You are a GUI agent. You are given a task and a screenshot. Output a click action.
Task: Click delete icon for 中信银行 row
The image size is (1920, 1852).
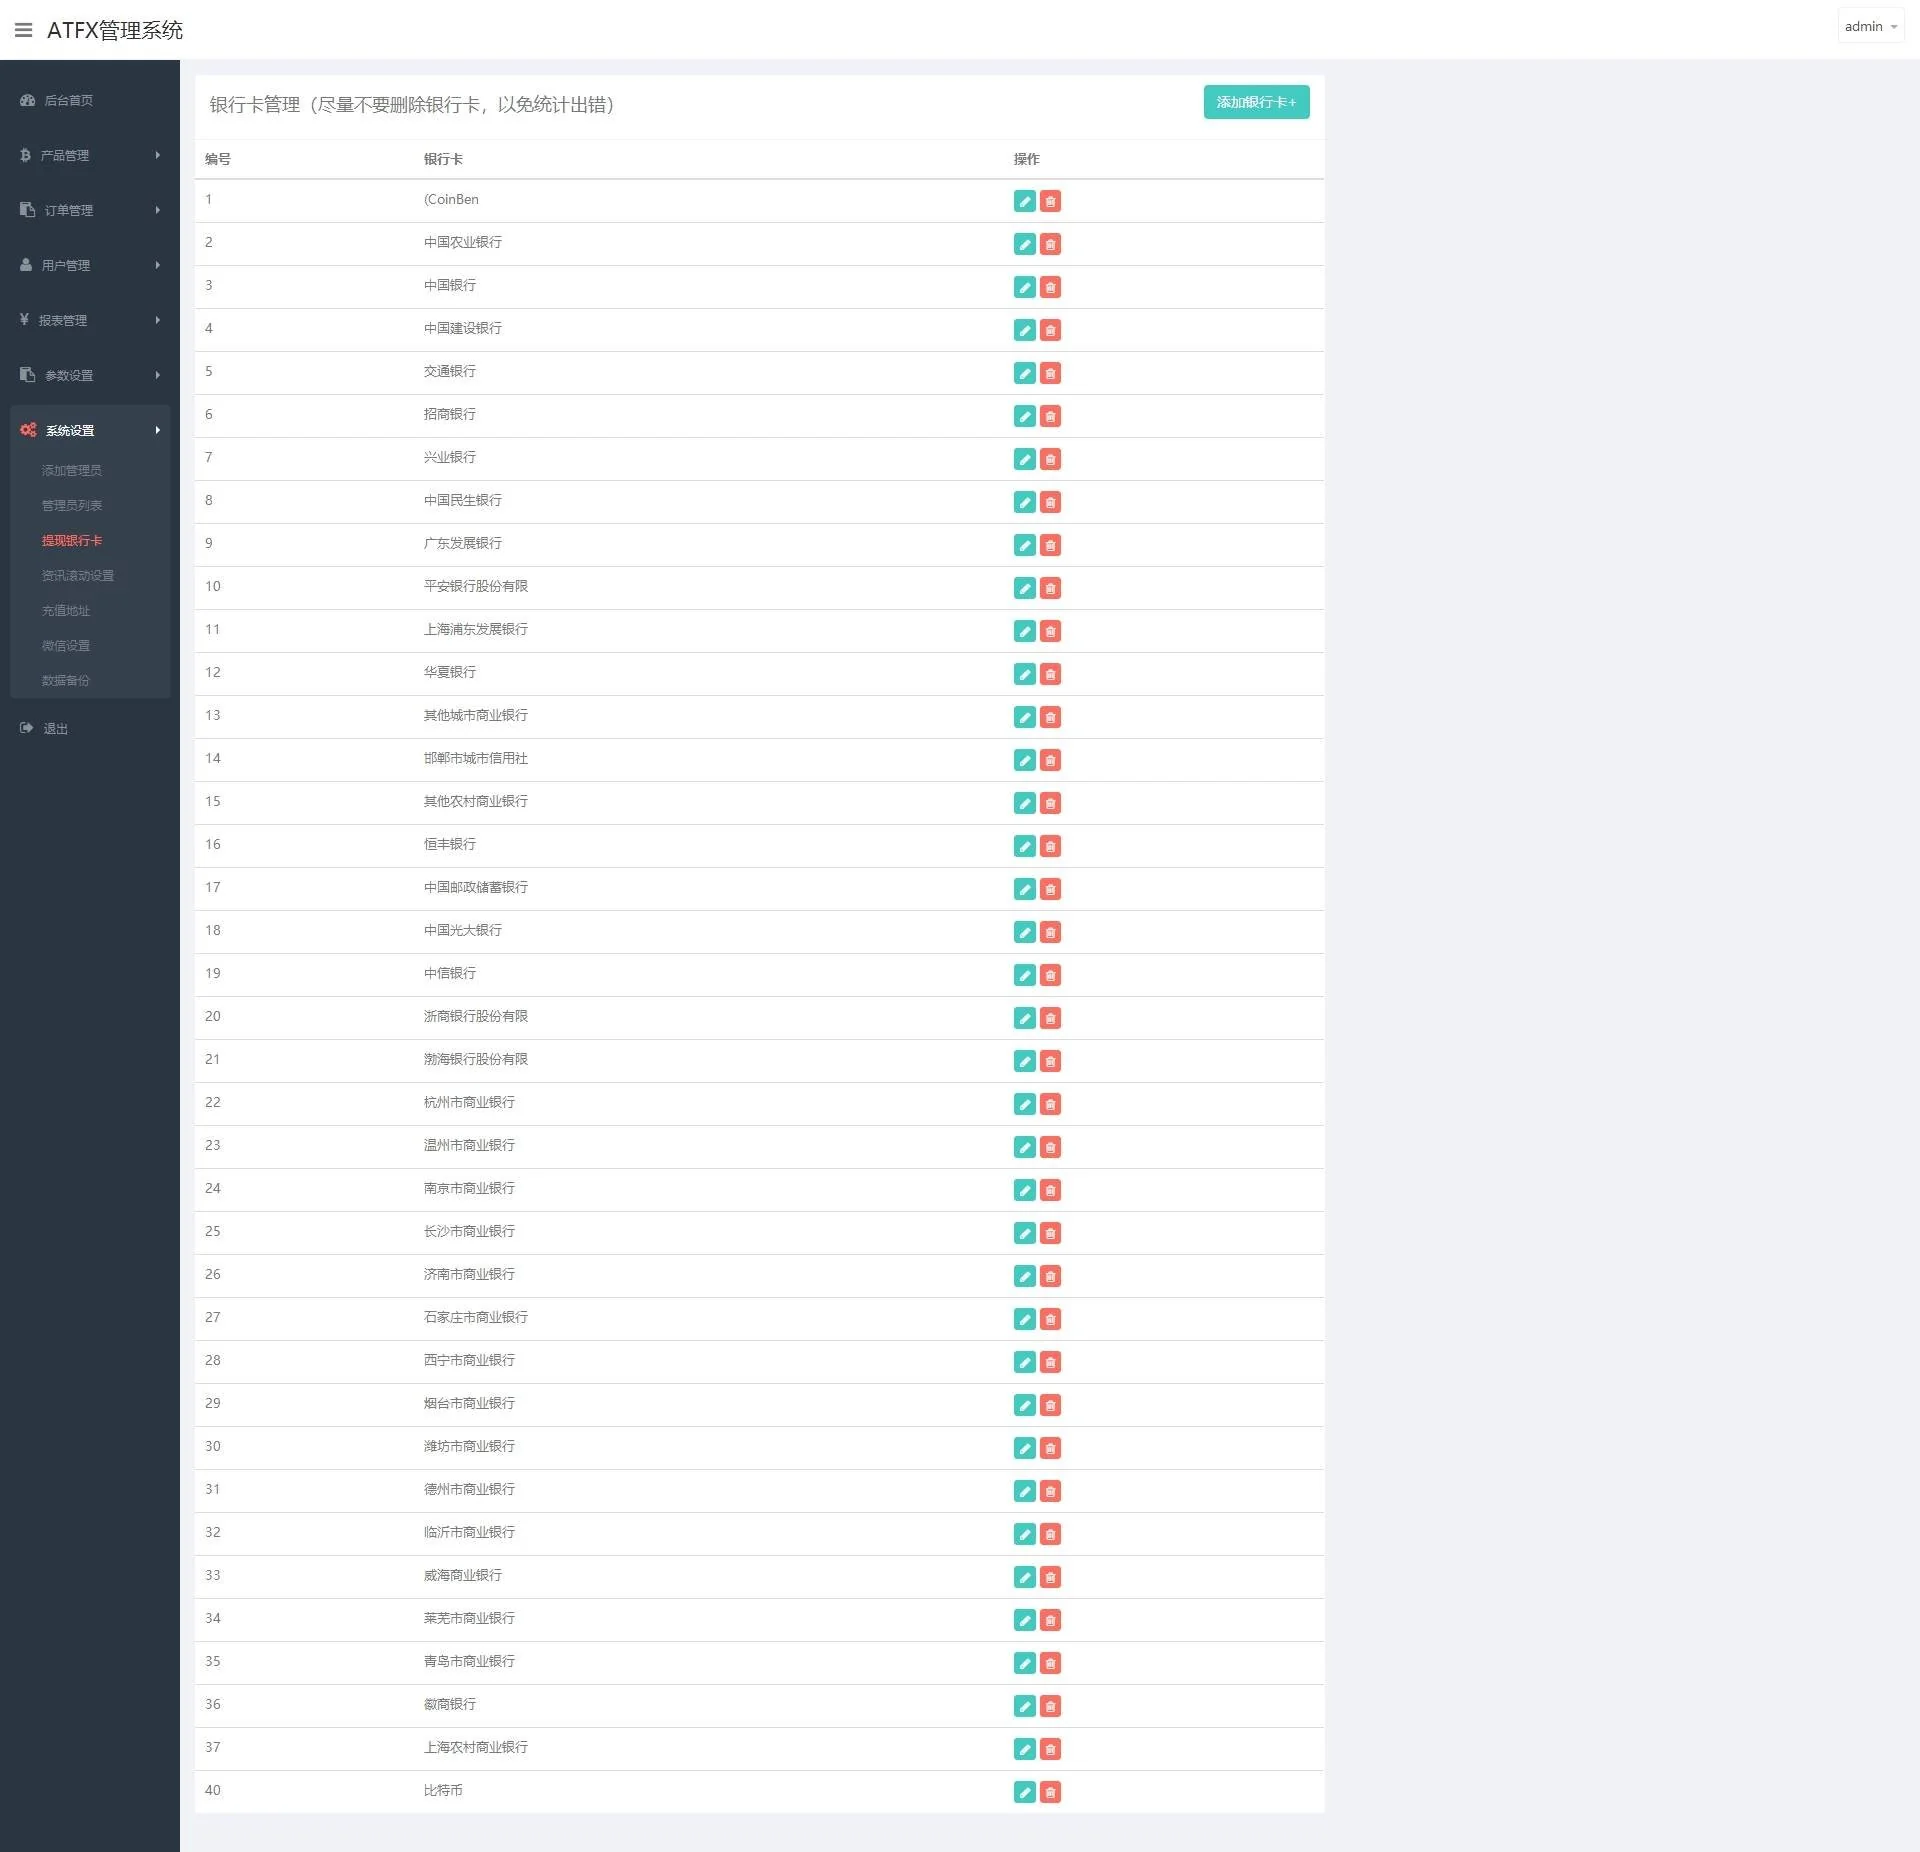pyautogui.click(x=1050, y=975)
